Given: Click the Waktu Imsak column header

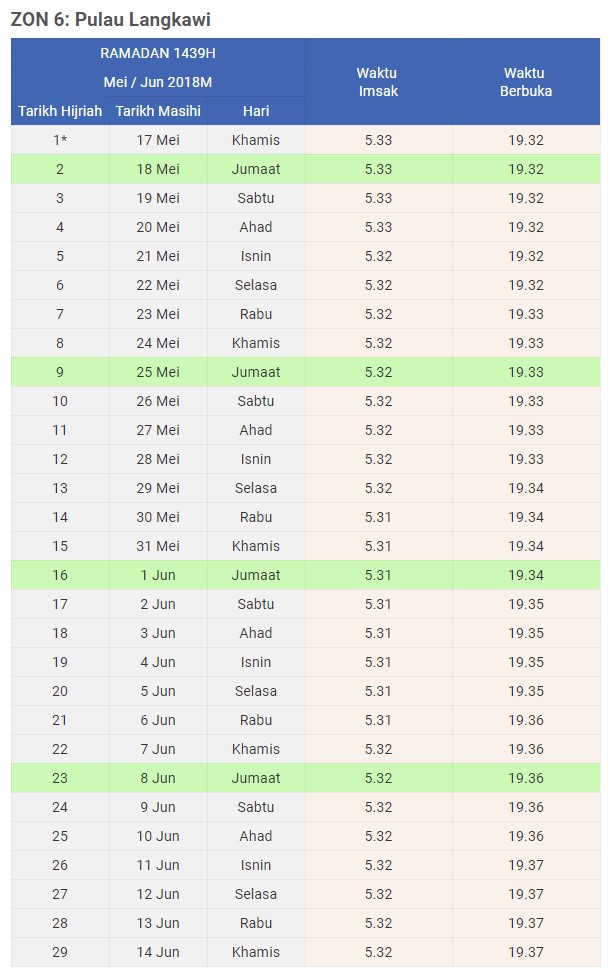Looking at the screenshot, I should point(378,82).
